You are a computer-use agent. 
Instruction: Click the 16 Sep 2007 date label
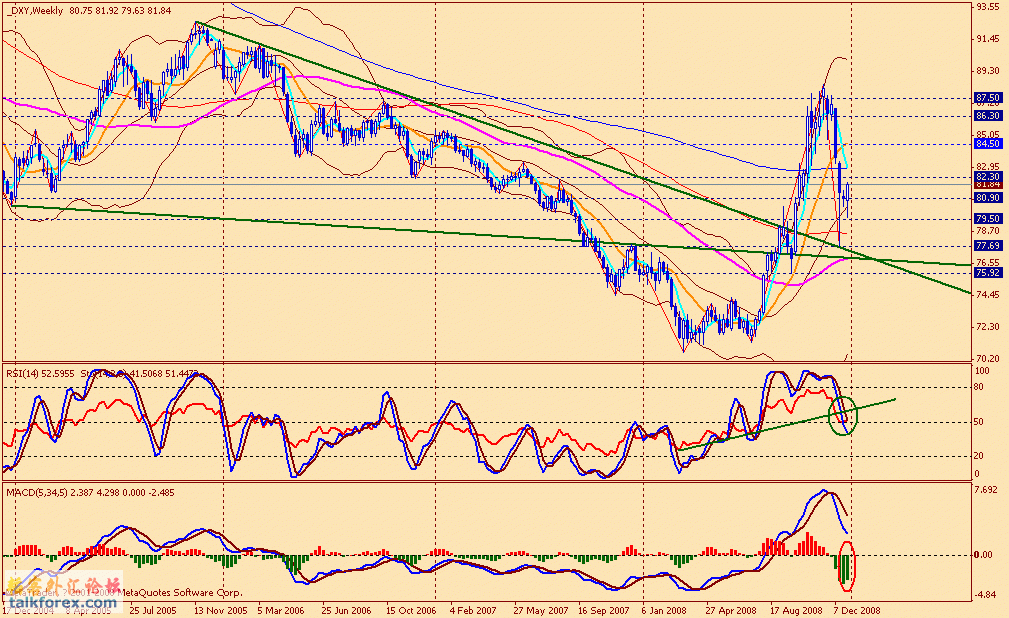tap(604, 610)
